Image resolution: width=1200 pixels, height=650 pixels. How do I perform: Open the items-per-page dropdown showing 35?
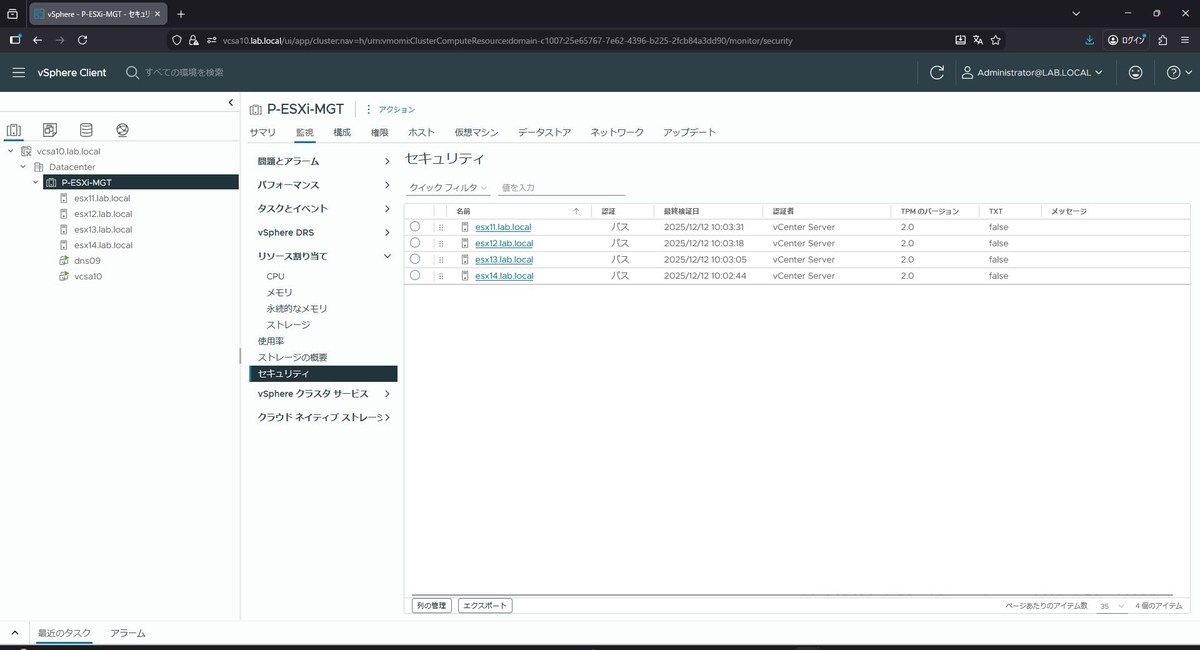click(1110, 605)
